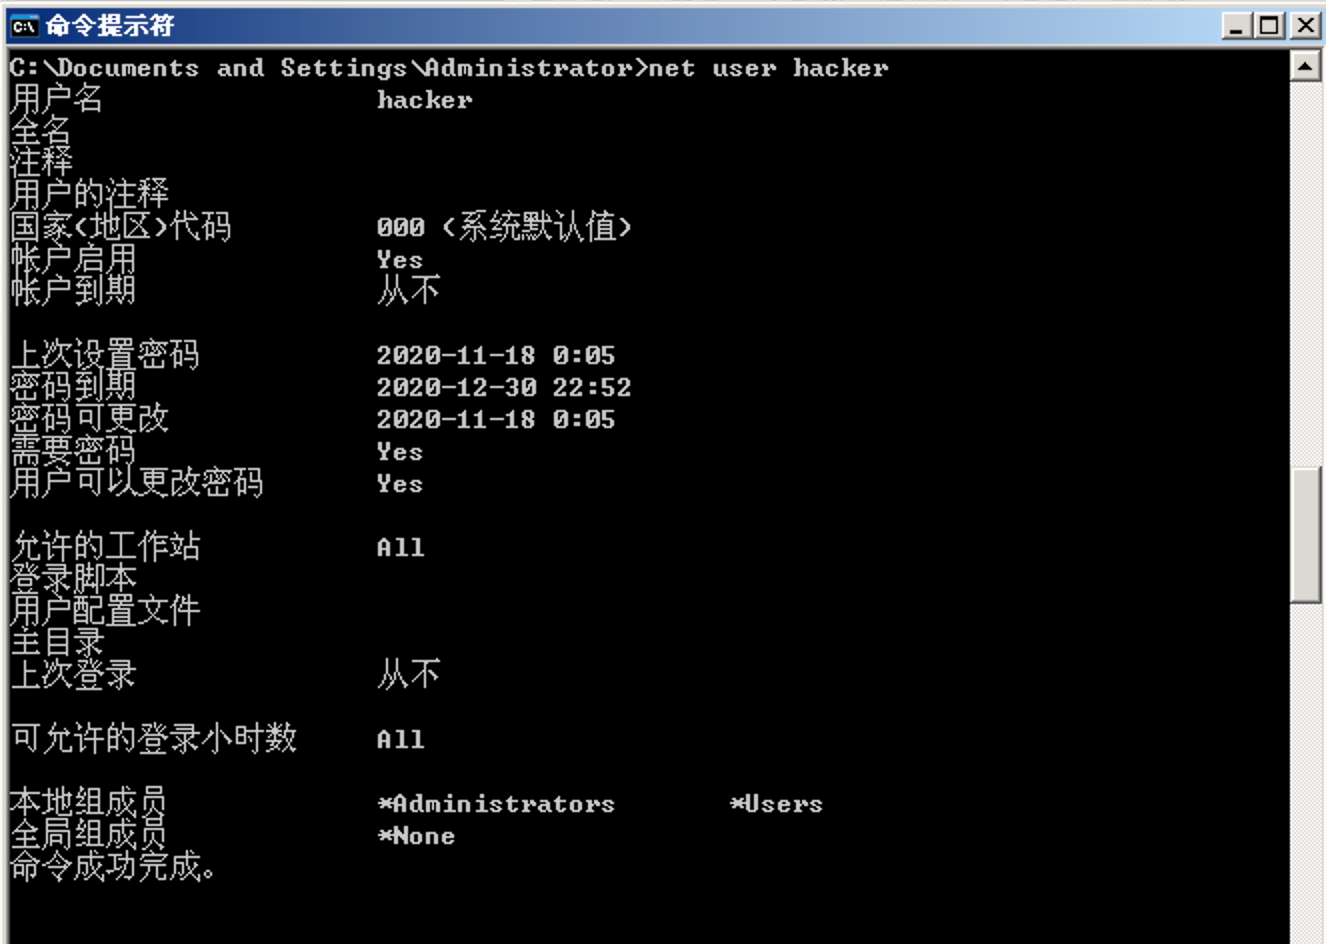Click the Yes value beside 用户可以更改密码
This screenshot has width=1326, height=944.
[x=400, y=484]
